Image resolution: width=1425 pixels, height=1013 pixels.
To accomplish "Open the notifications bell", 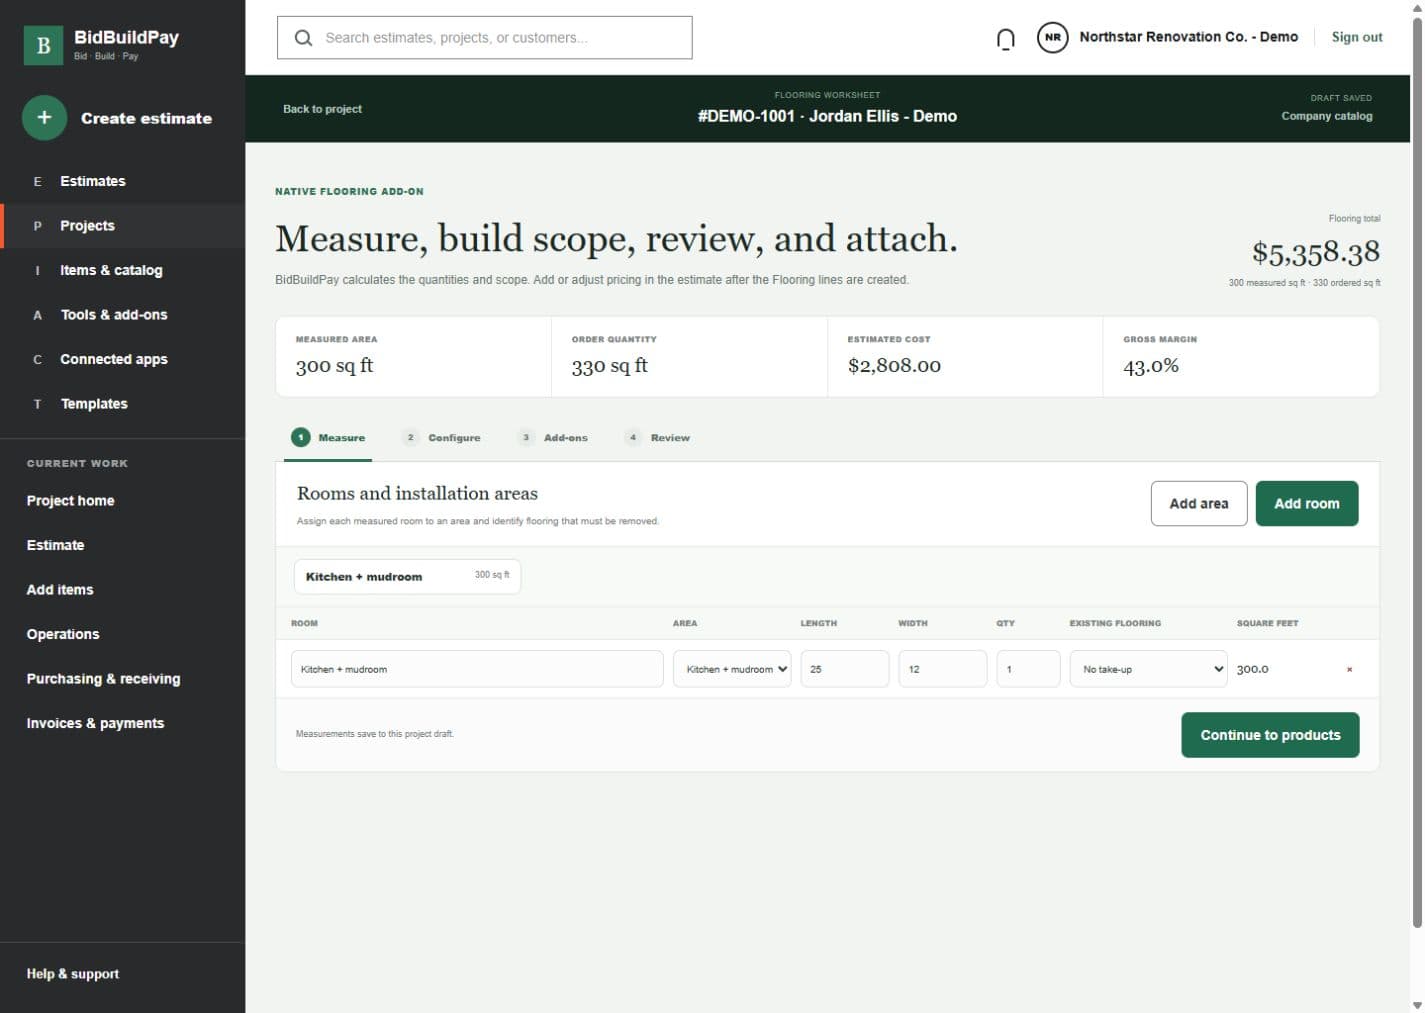I will tap(1006, 38).
